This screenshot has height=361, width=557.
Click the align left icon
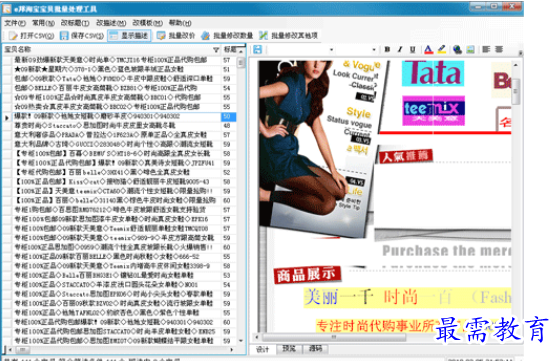(x=486, y=49)
